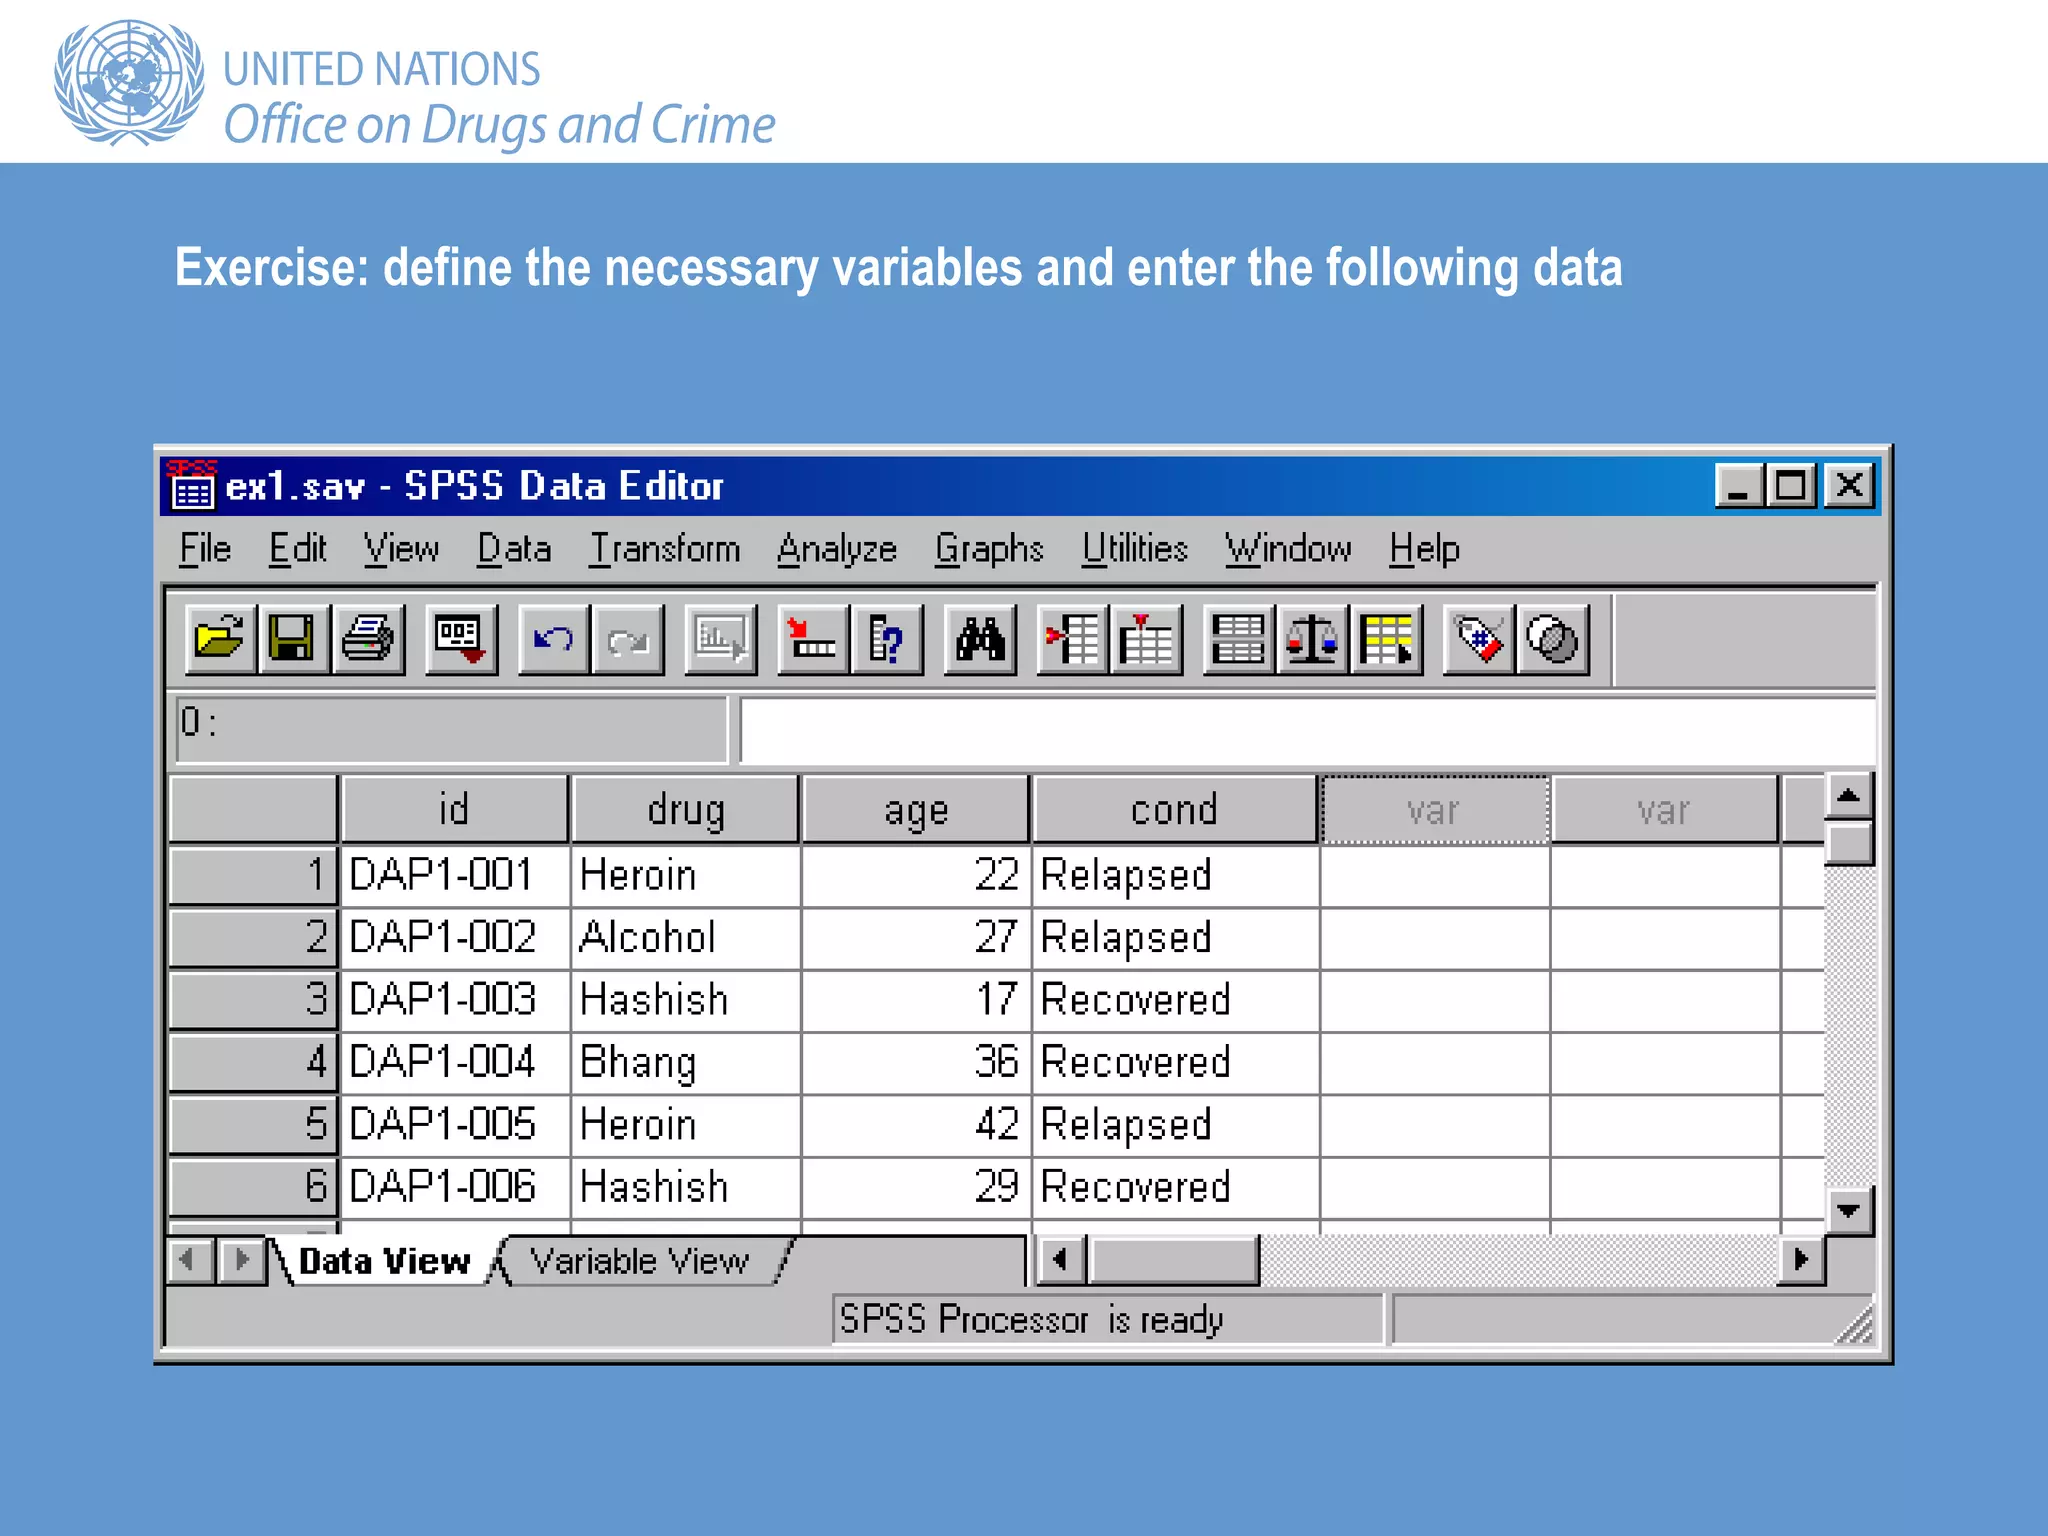The height and width of the screenshot is (1536, 2048).
Task: Click the Dialog Recall toolbar icon
Action: [460, 639]
